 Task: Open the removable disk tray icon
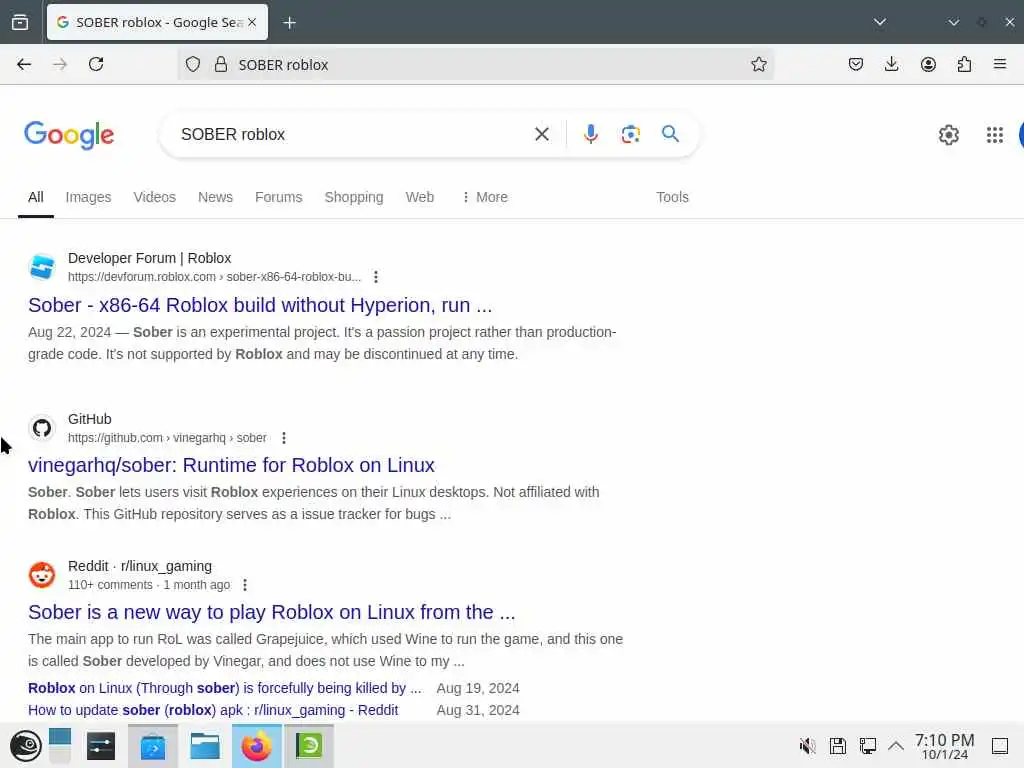(838, 746)
